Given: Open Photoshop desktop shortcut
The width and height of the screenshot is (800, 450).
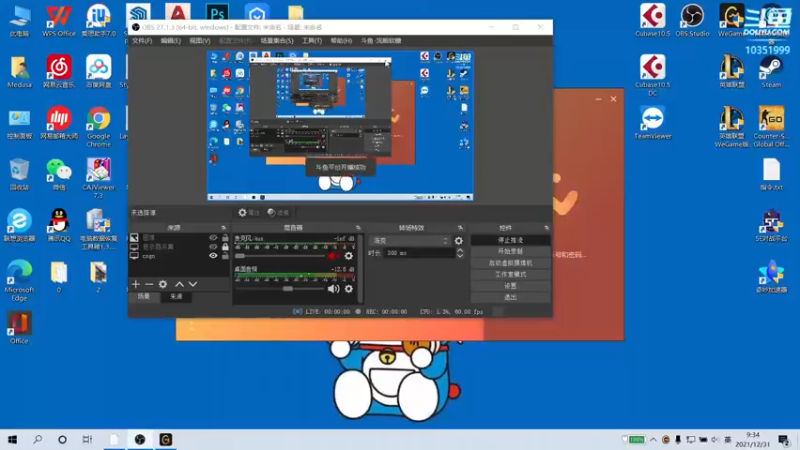Looking at the screenshot, I should click(x=217, y=12).
